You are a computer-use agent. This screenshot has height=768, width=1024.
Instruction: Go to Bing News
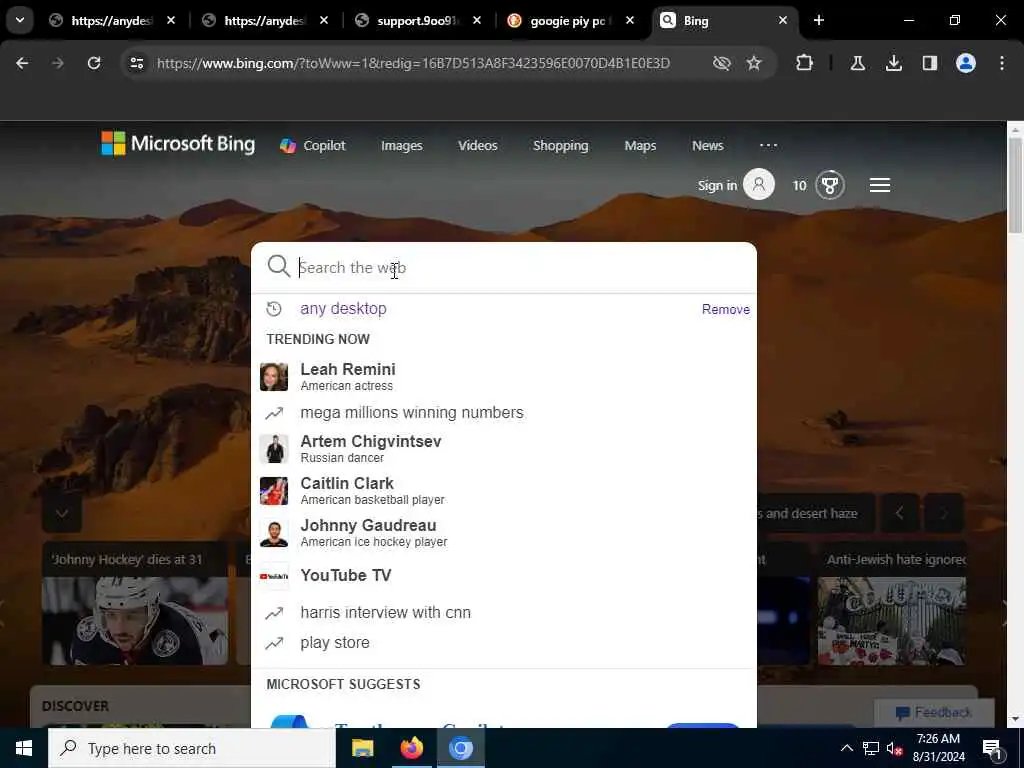[x=707, y=146]
